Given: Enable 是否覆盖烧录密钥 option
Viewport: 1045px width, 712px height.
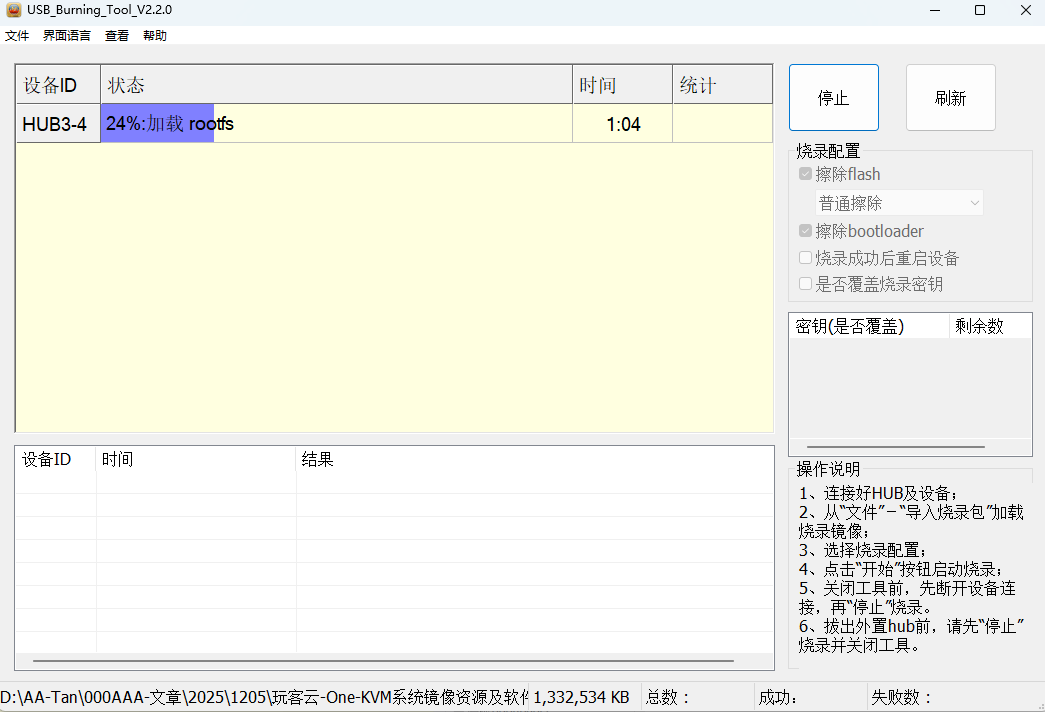Looking at the screenshot, I should pos(805,284).
